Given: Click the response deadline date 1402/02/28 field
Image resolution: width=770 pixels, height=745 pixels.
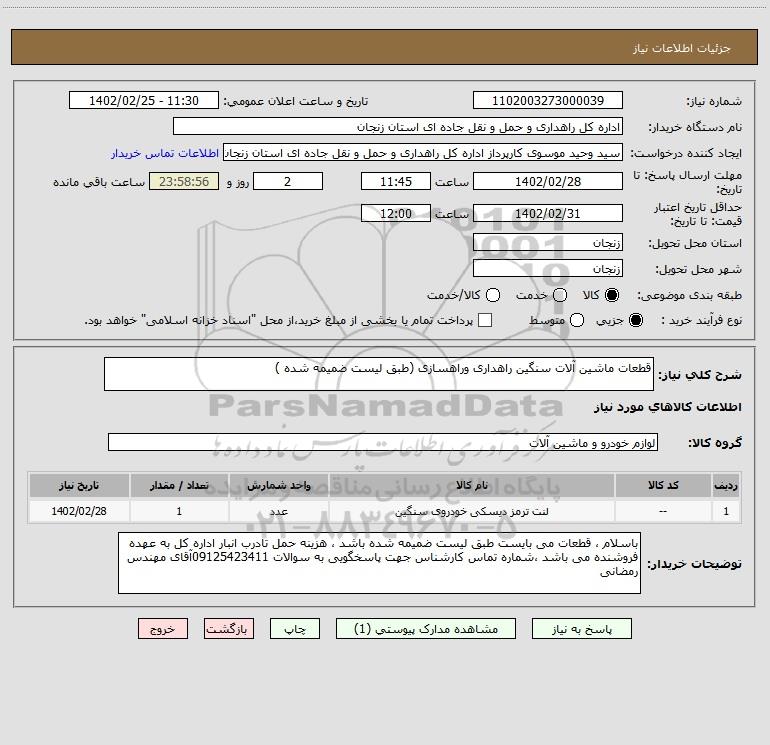Looking at the screenshot, I should [548, 181].
